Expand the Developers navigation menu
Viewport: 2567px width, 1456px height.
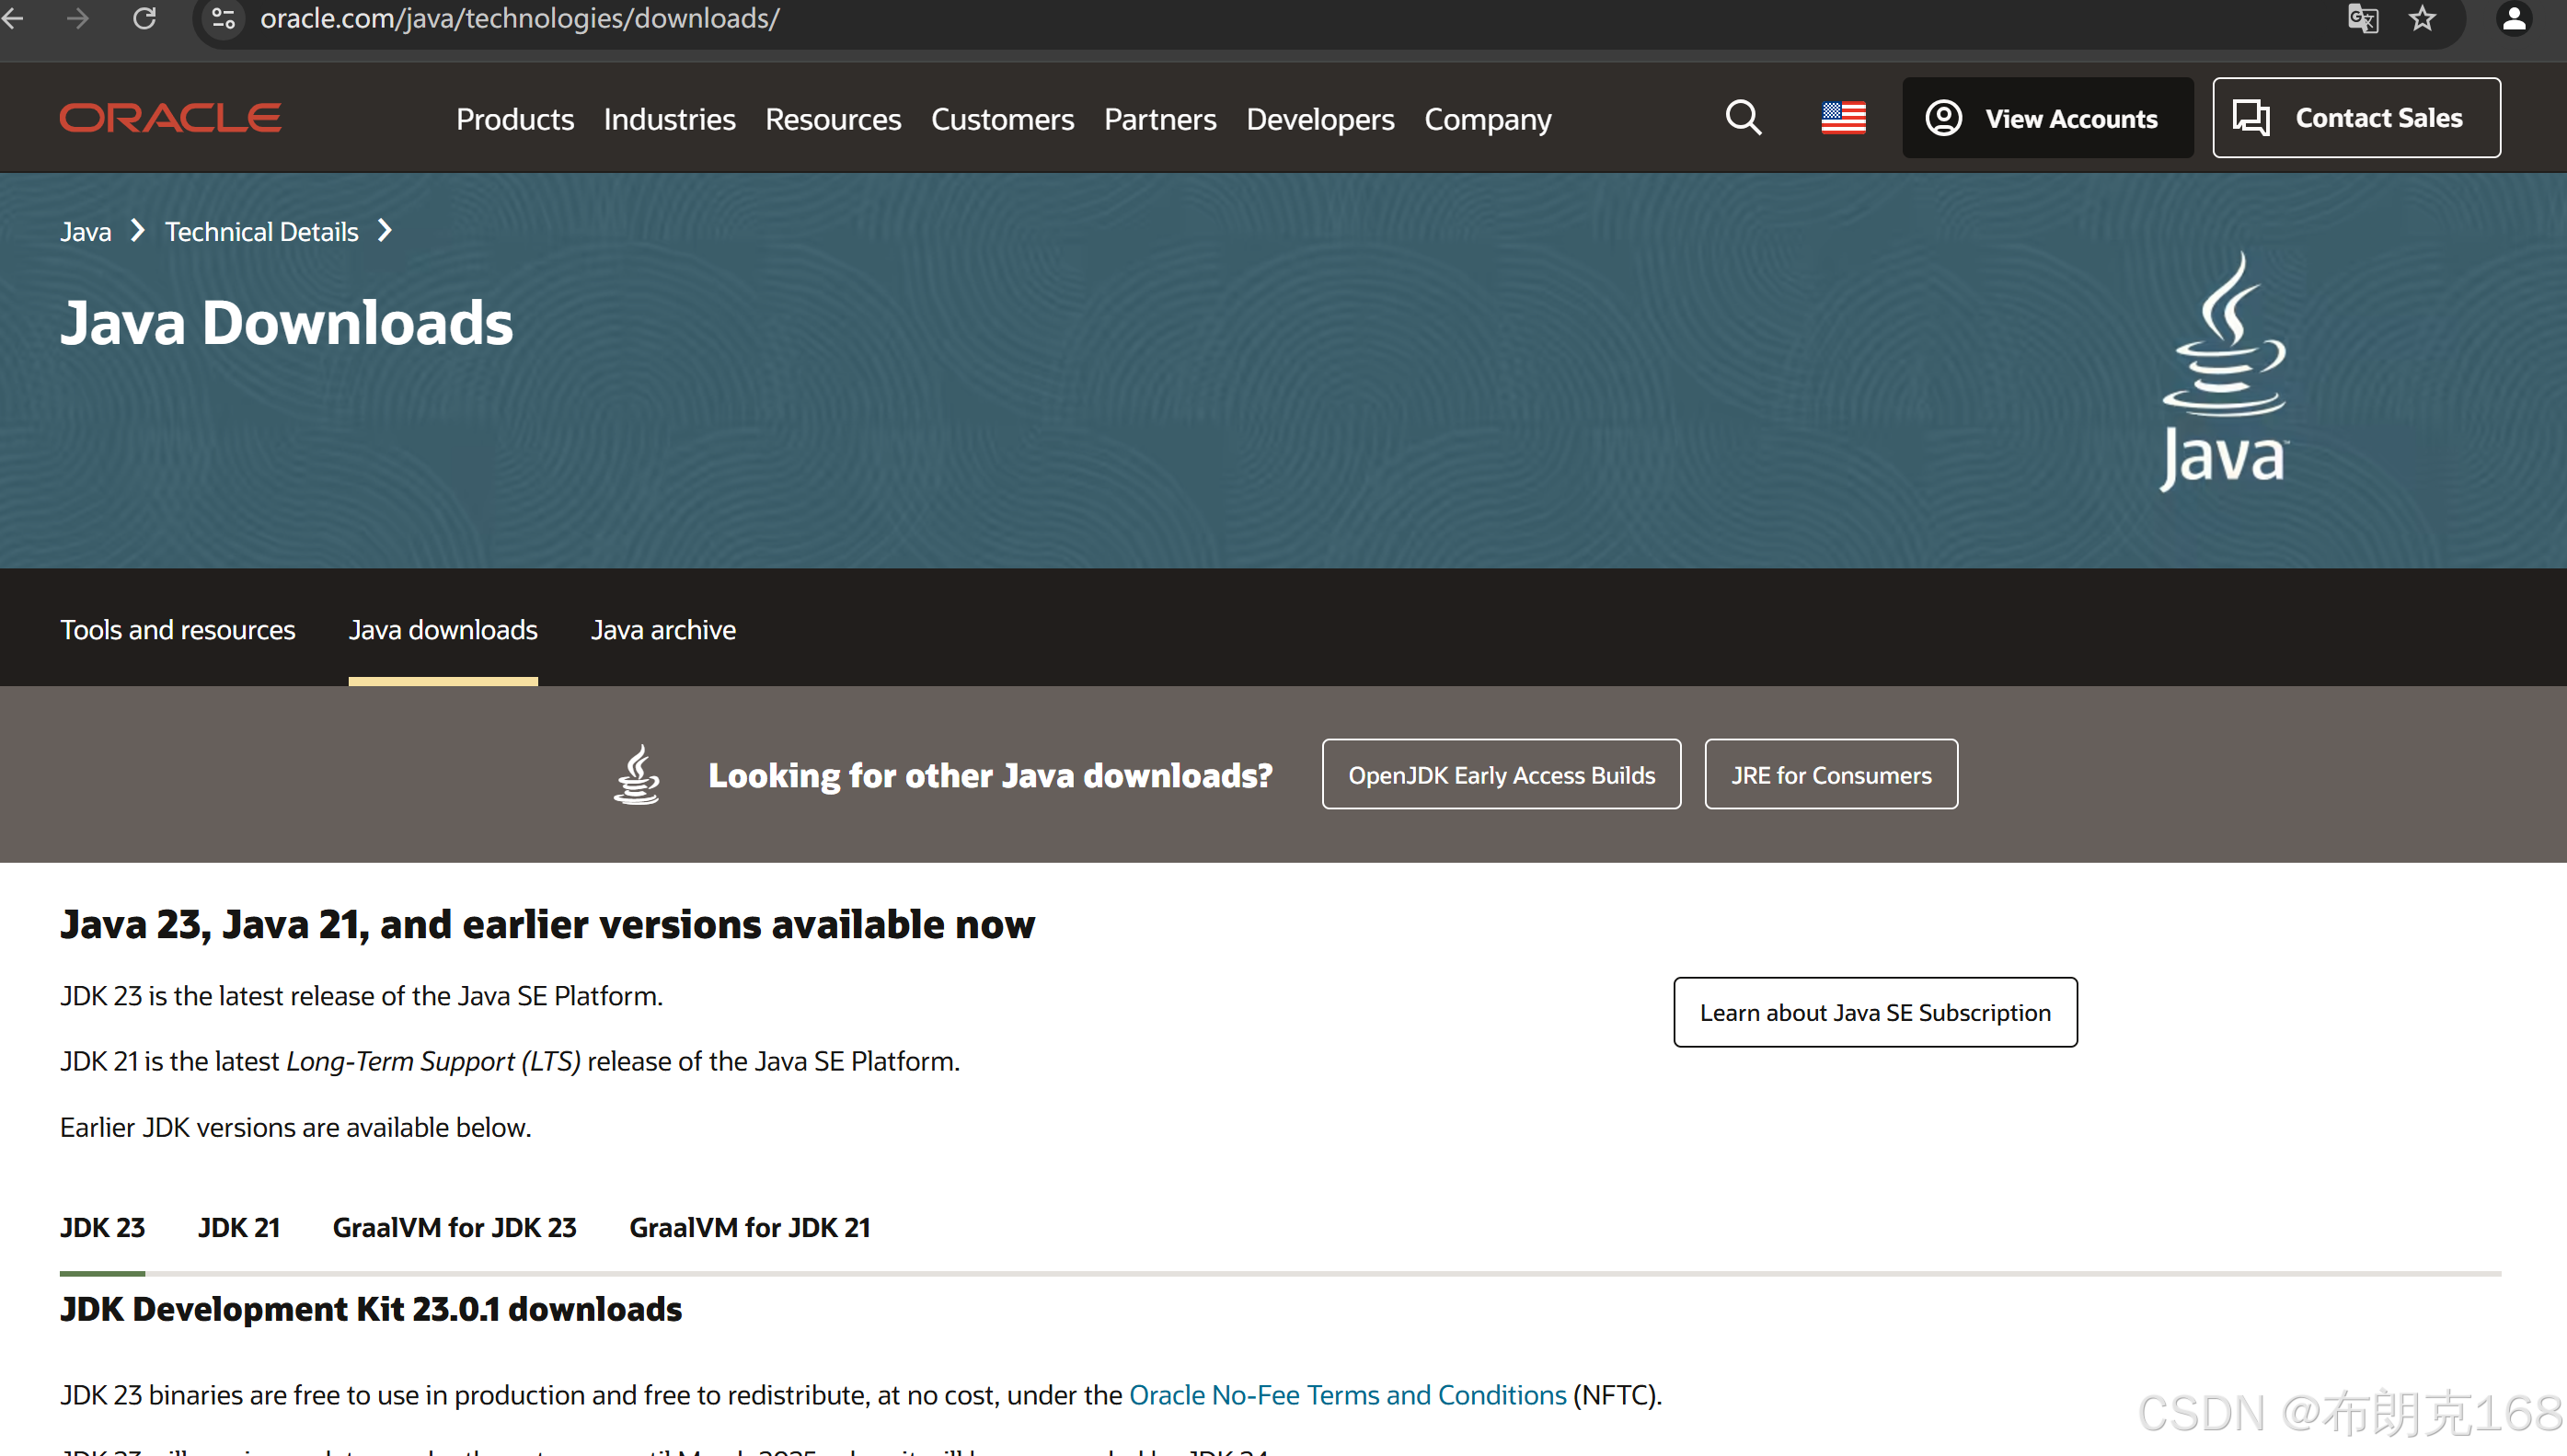pos(1319,119)
